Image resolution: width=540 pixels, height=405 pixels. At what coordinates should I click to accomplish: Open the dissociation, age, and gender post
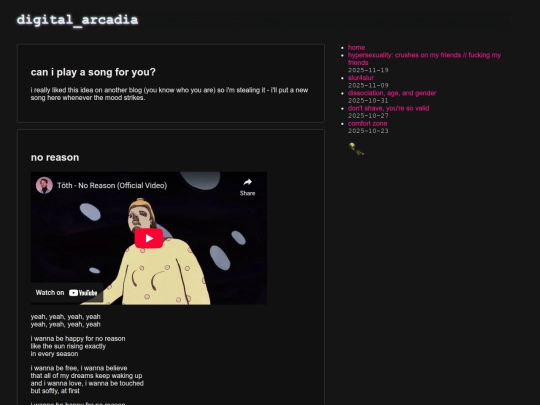tap(392, 93)
